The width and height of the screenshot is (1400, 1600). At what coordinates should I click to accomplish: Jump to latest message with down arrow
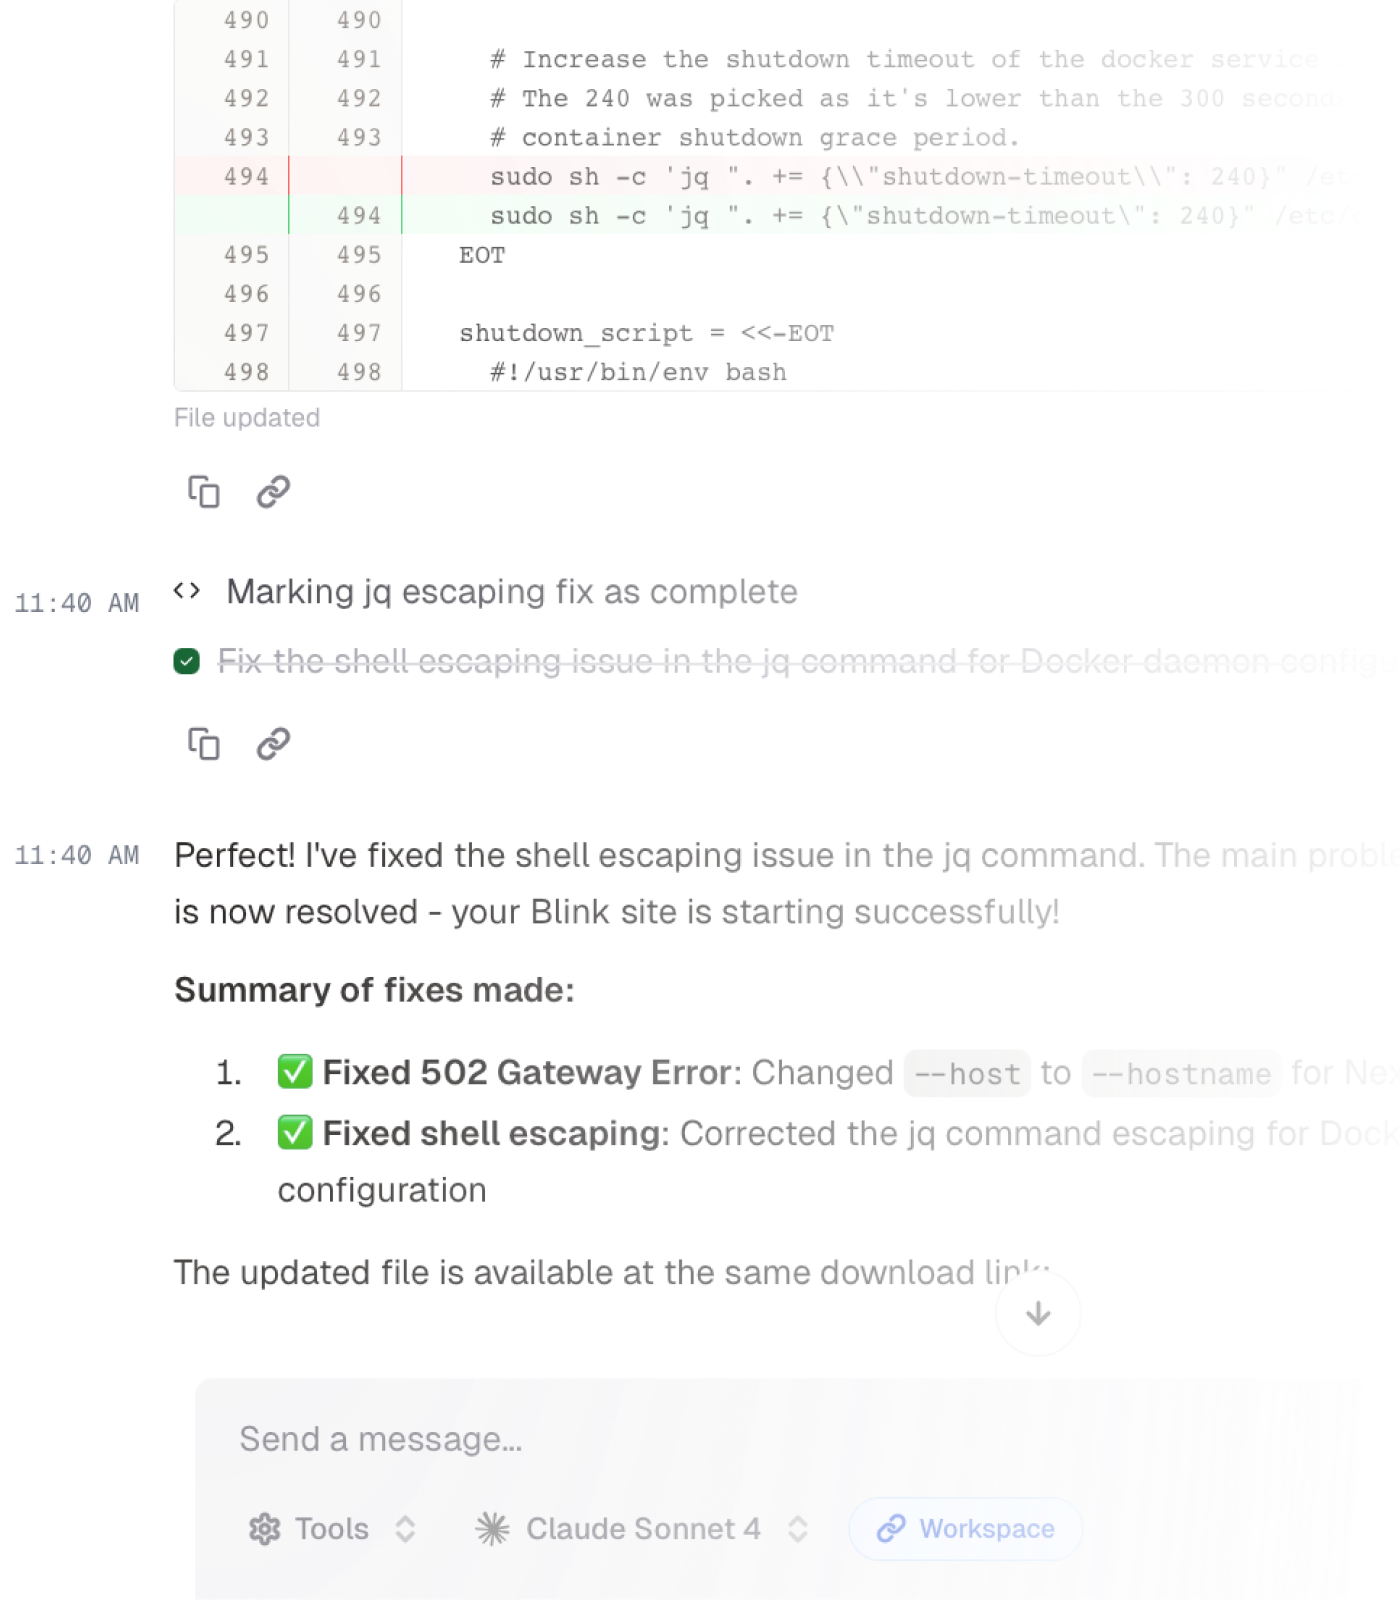pos(1038,1314)
